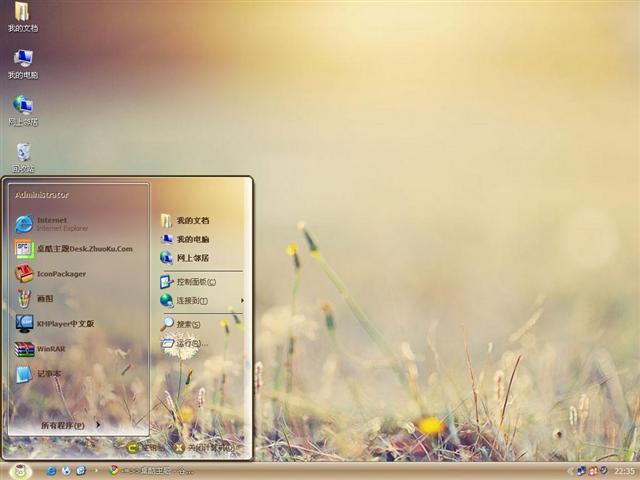The image size is (640, 480).
Task: Select the 我的电脑 desktop icon
Action: click(x=23, y=63)
